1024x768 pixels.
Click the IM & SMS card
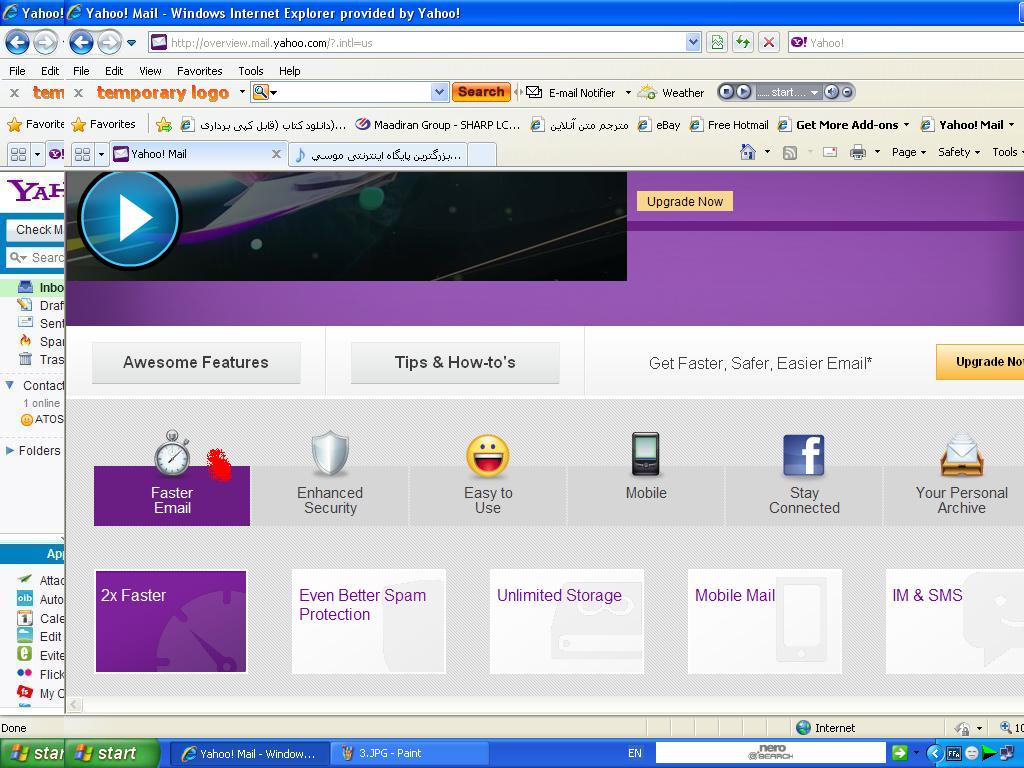[954, 621]
